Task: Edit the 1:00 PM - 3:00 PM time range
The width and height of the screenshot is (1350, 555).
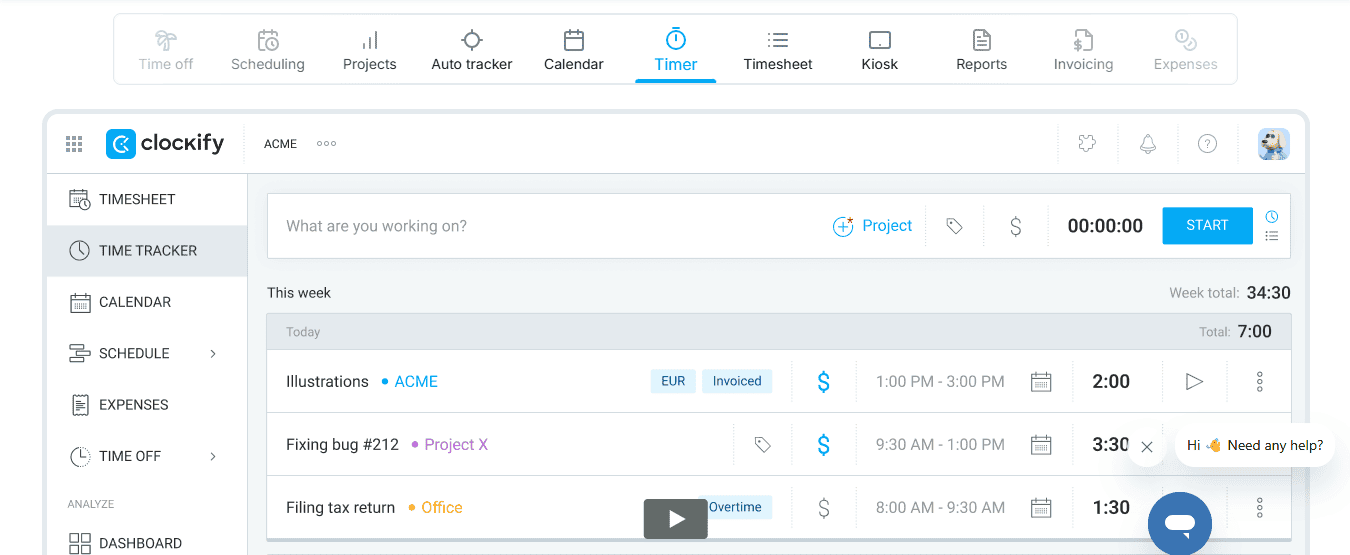Action: click(940, 381)
